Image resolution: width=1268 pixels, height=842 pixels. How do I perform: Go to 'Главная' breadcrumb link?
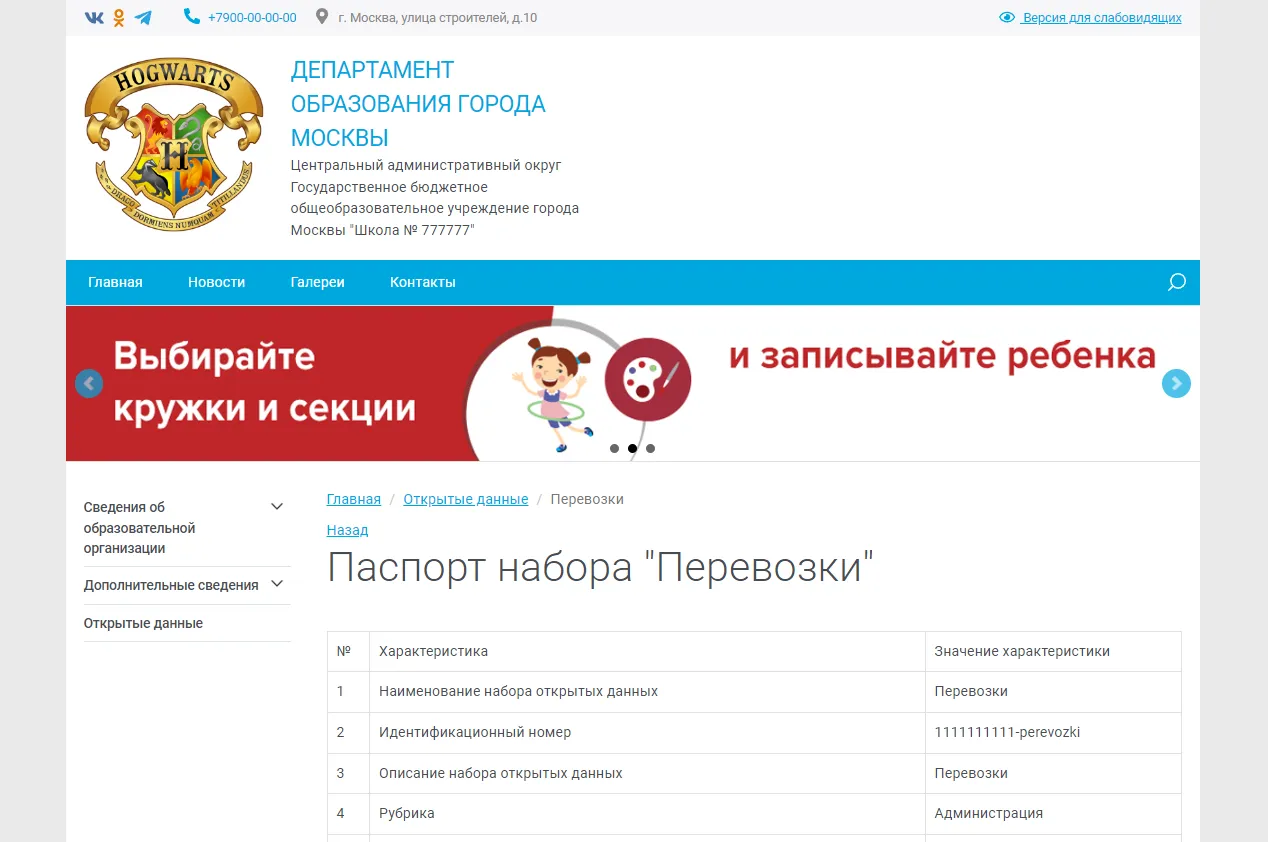coord(354,499)
